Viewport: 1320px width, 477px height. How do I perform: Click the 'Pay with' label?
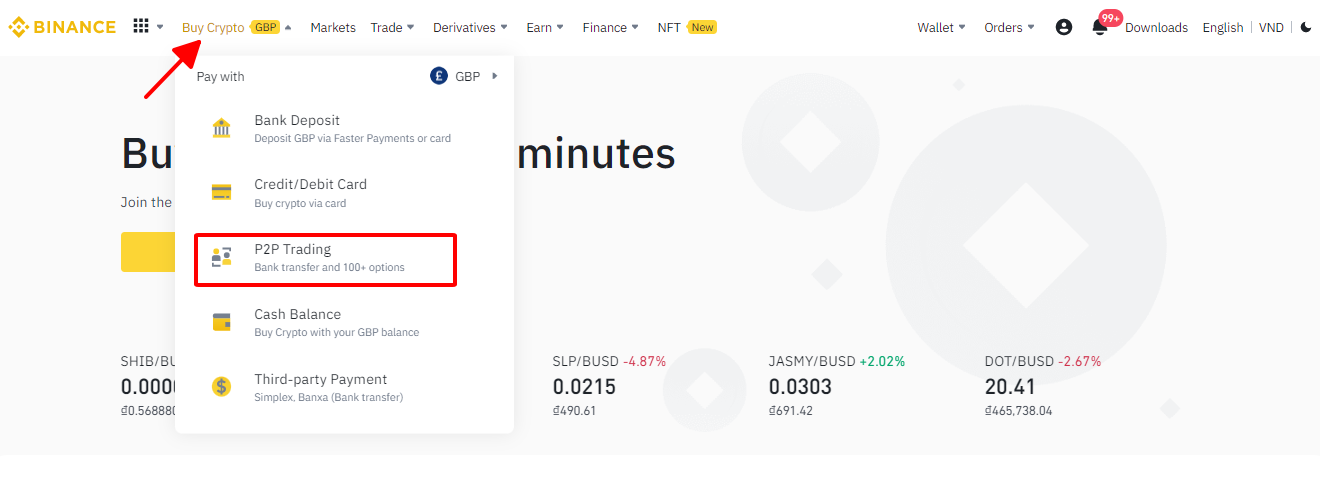point(220,76)
